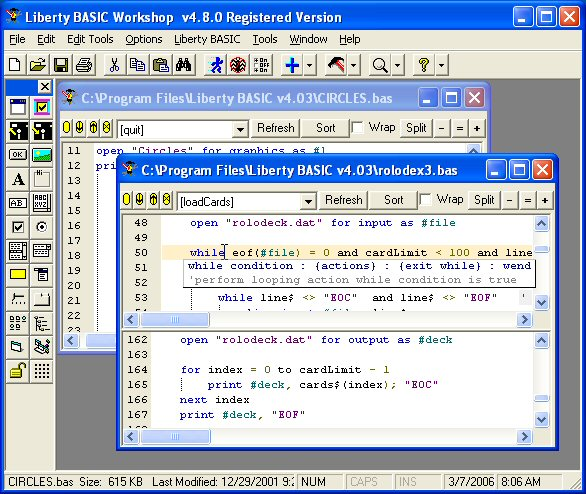This screenshot has width=586, height=494.
Task: Open the [loadCards] combo box in rolodex3.bas
Action: coord(308,202)
